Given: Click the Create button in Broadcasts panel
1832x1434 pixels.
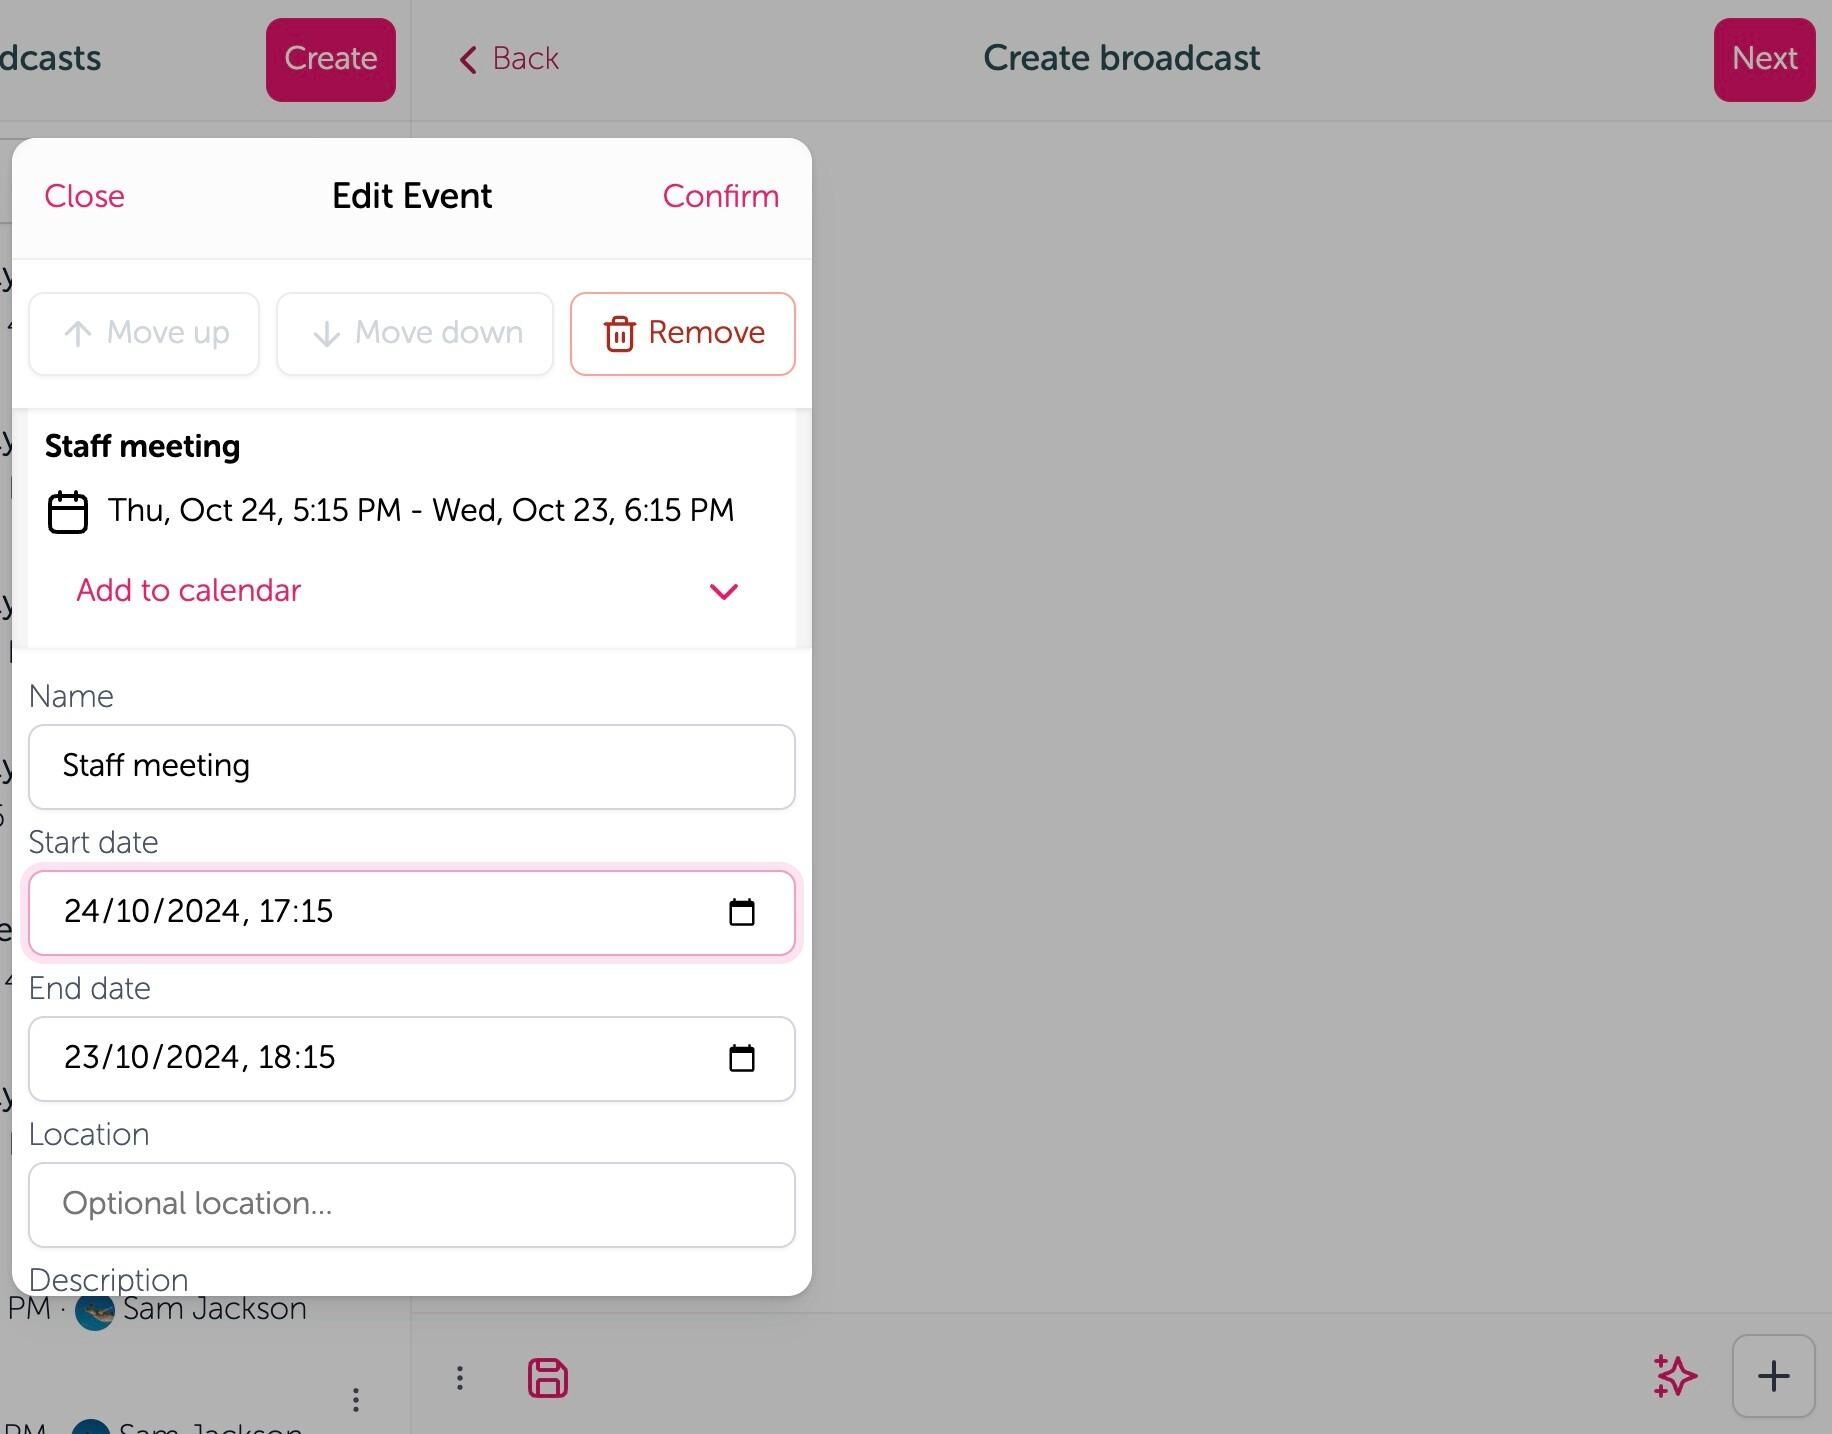Looking at the screenshot, I should pos(331,59).
